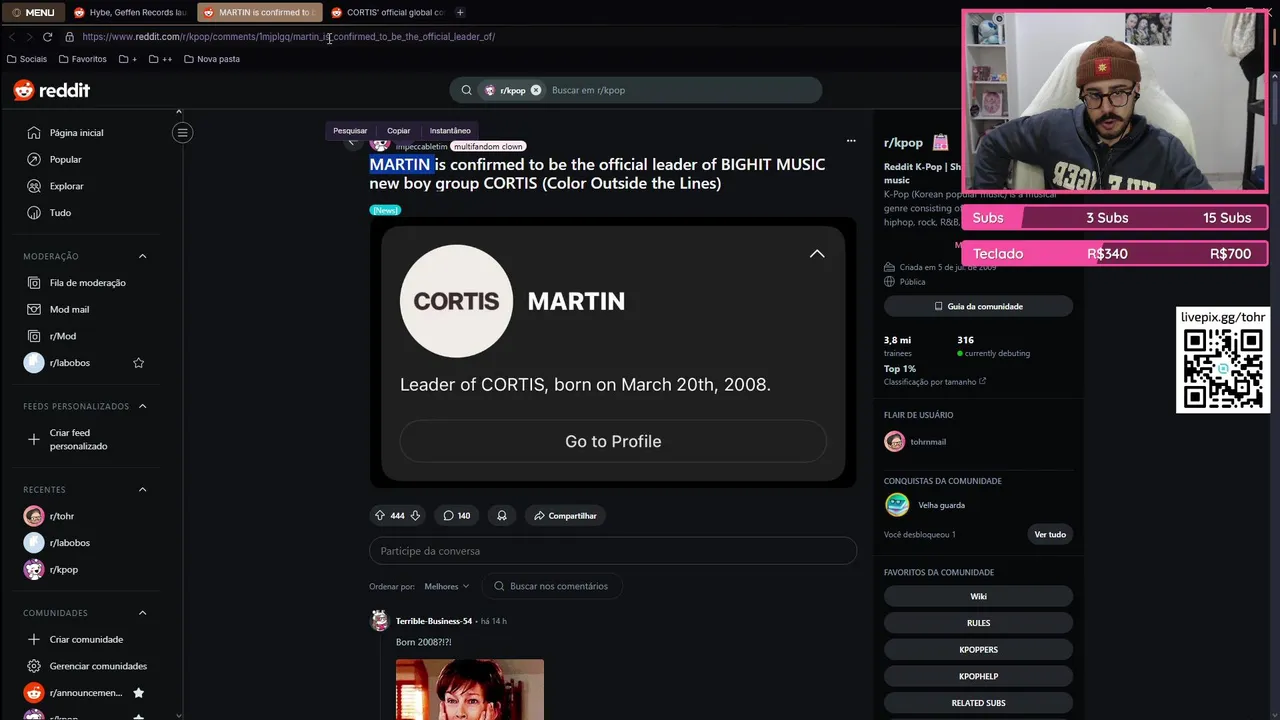The height and width of the screenshot is (720, 1280).
Task: Click the award icon on the post
Action: tap(502, 516)
